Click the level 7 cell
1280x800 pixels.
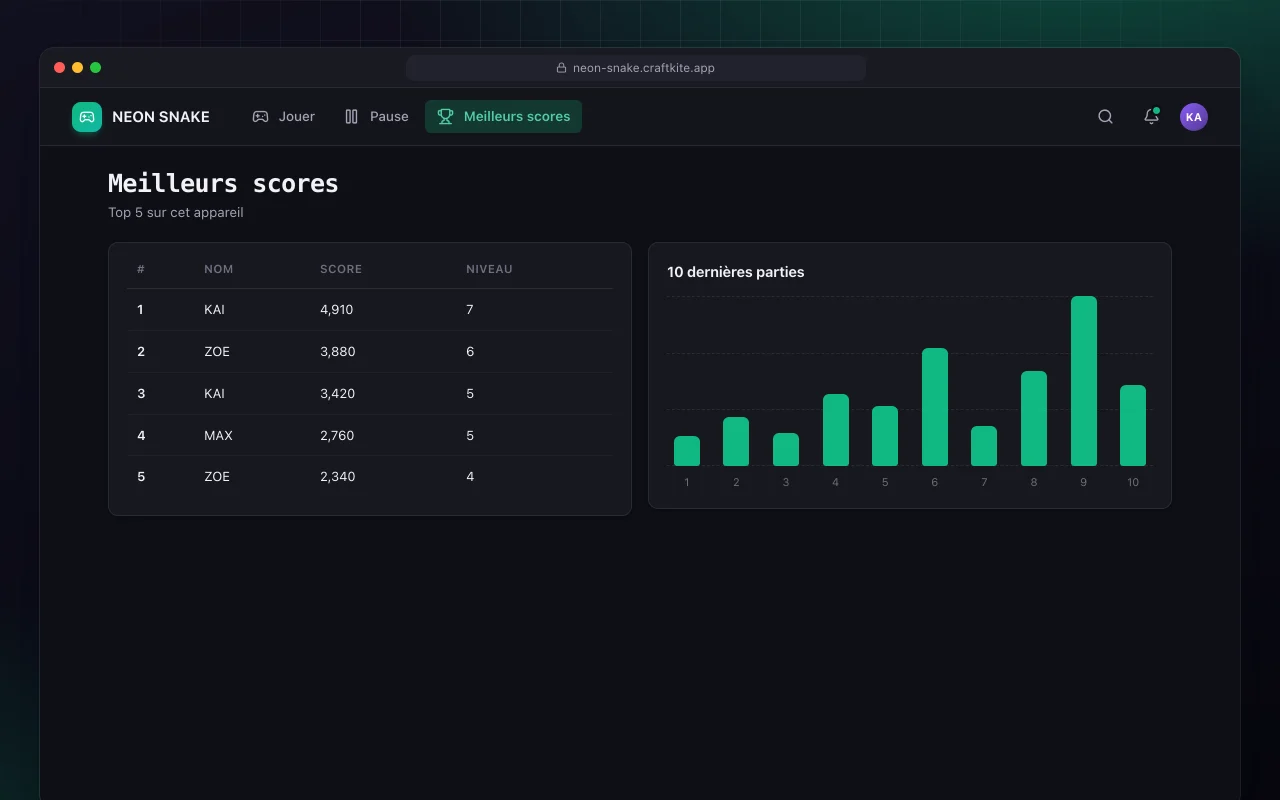470,310
